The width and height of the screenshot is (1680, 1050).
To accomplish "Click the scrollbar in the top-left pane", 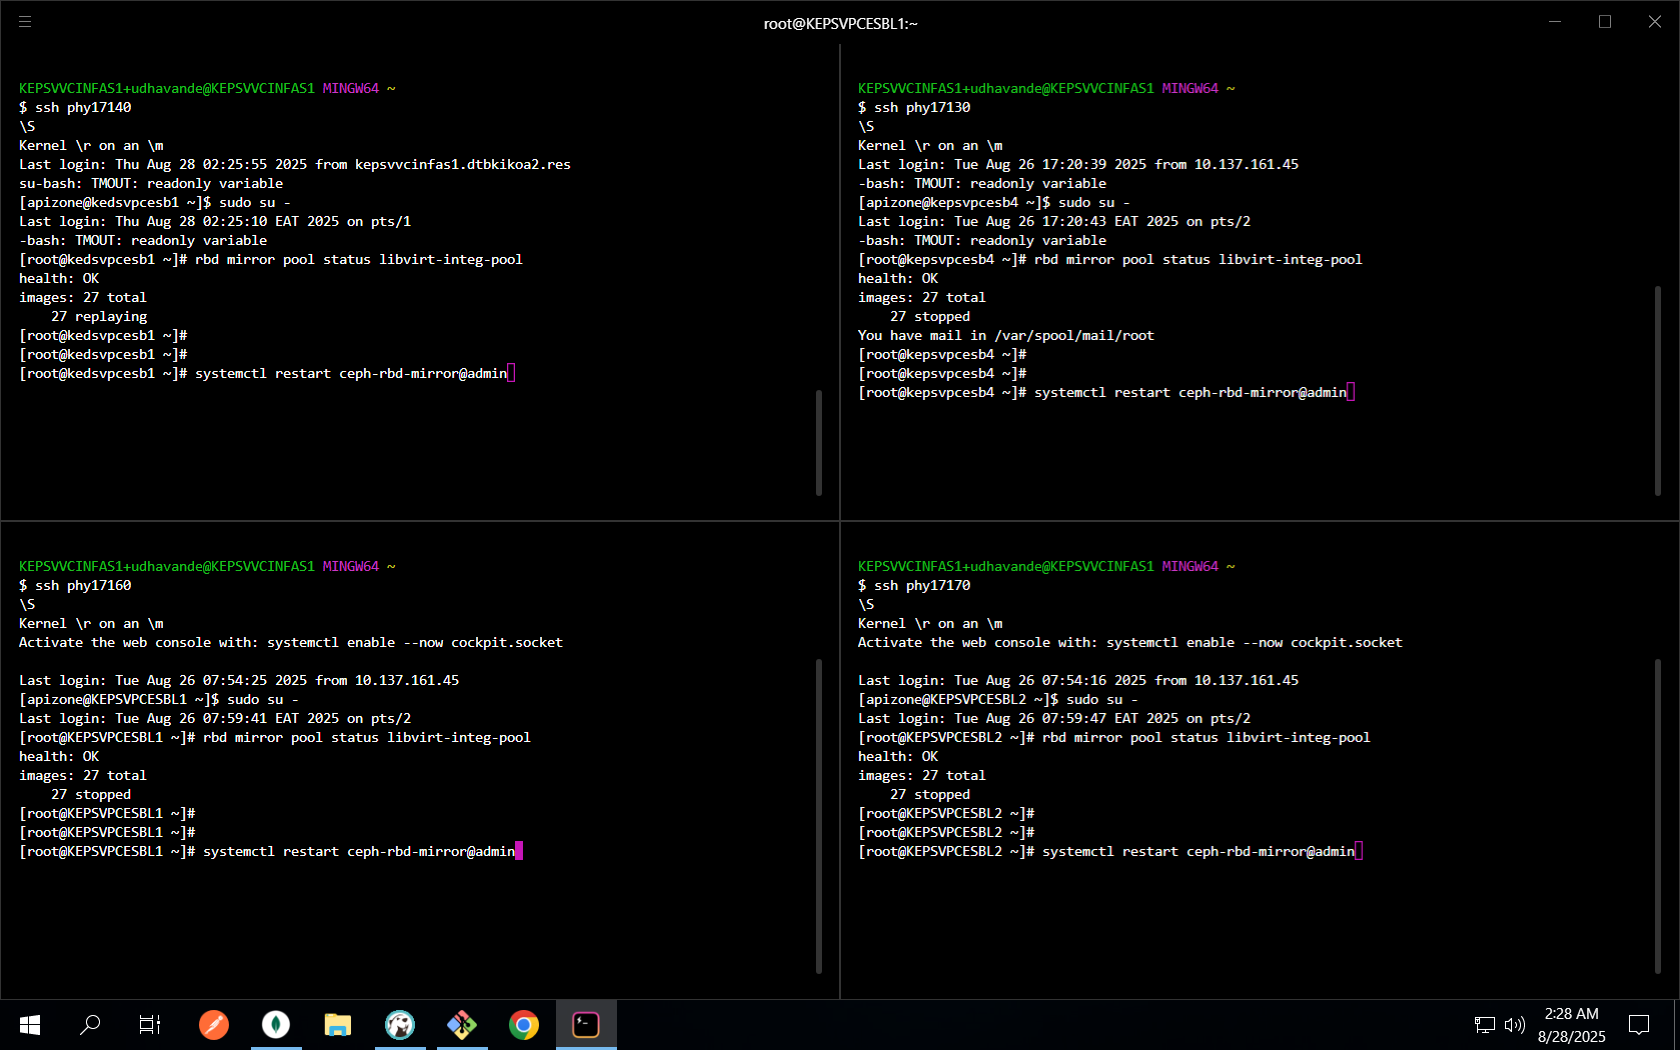I will [x=818, y=443].
